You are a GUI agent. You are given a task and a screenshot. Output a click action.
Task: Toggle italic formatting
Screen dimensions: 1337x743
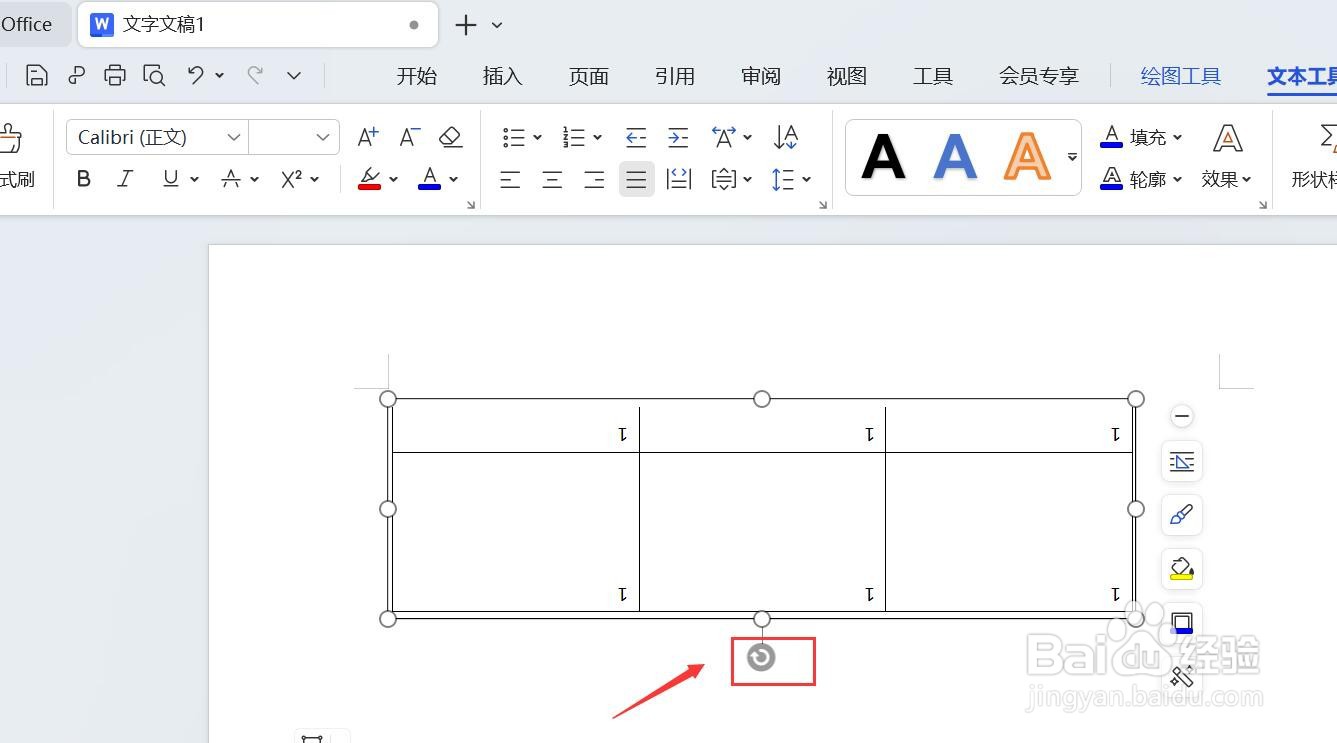pyautogui.click(x=125, y=179)
